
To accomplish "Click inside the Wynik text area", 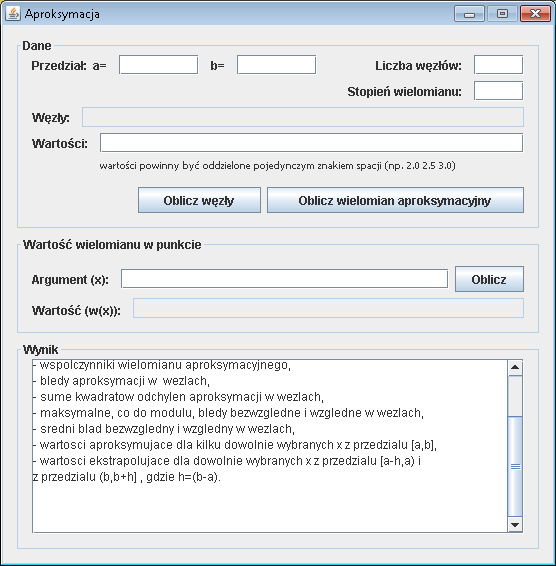I will (x=270, y=446).
